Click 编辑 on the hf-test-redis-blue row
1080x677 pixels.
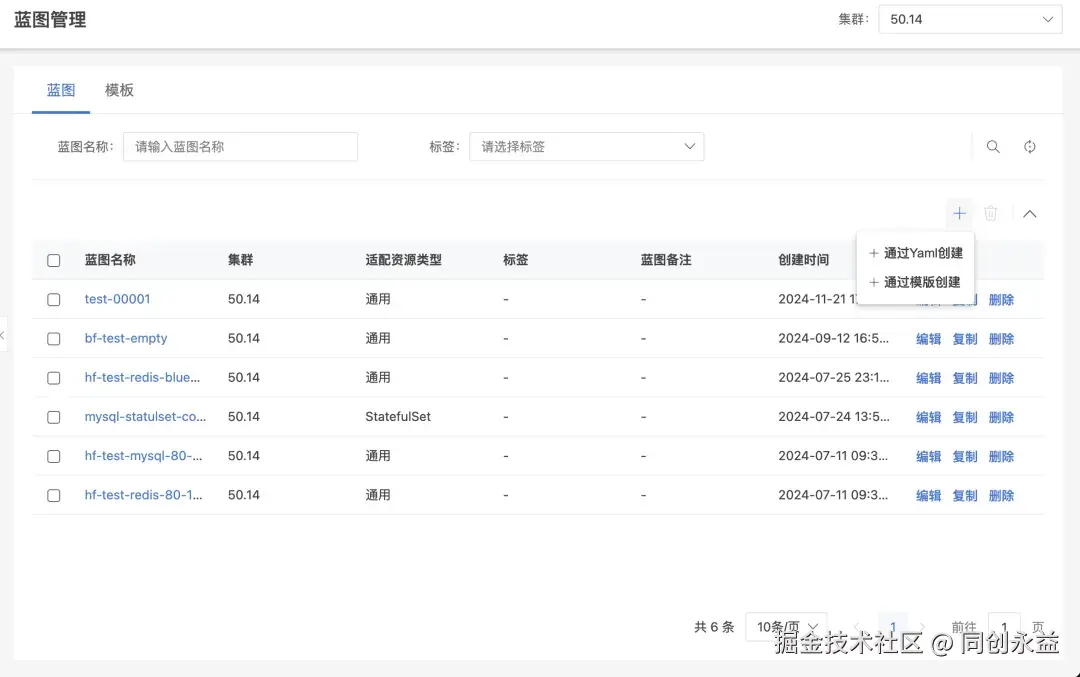(x=927, y=378)
